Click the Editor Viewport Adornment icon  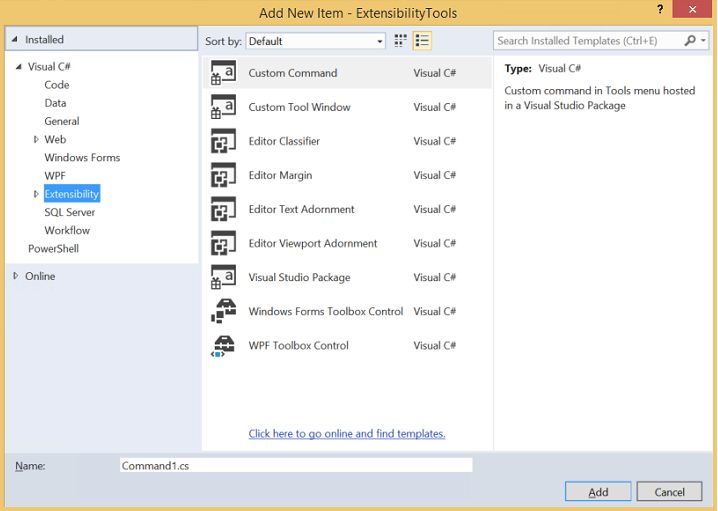pyautogui.click(x=223, y=243)
